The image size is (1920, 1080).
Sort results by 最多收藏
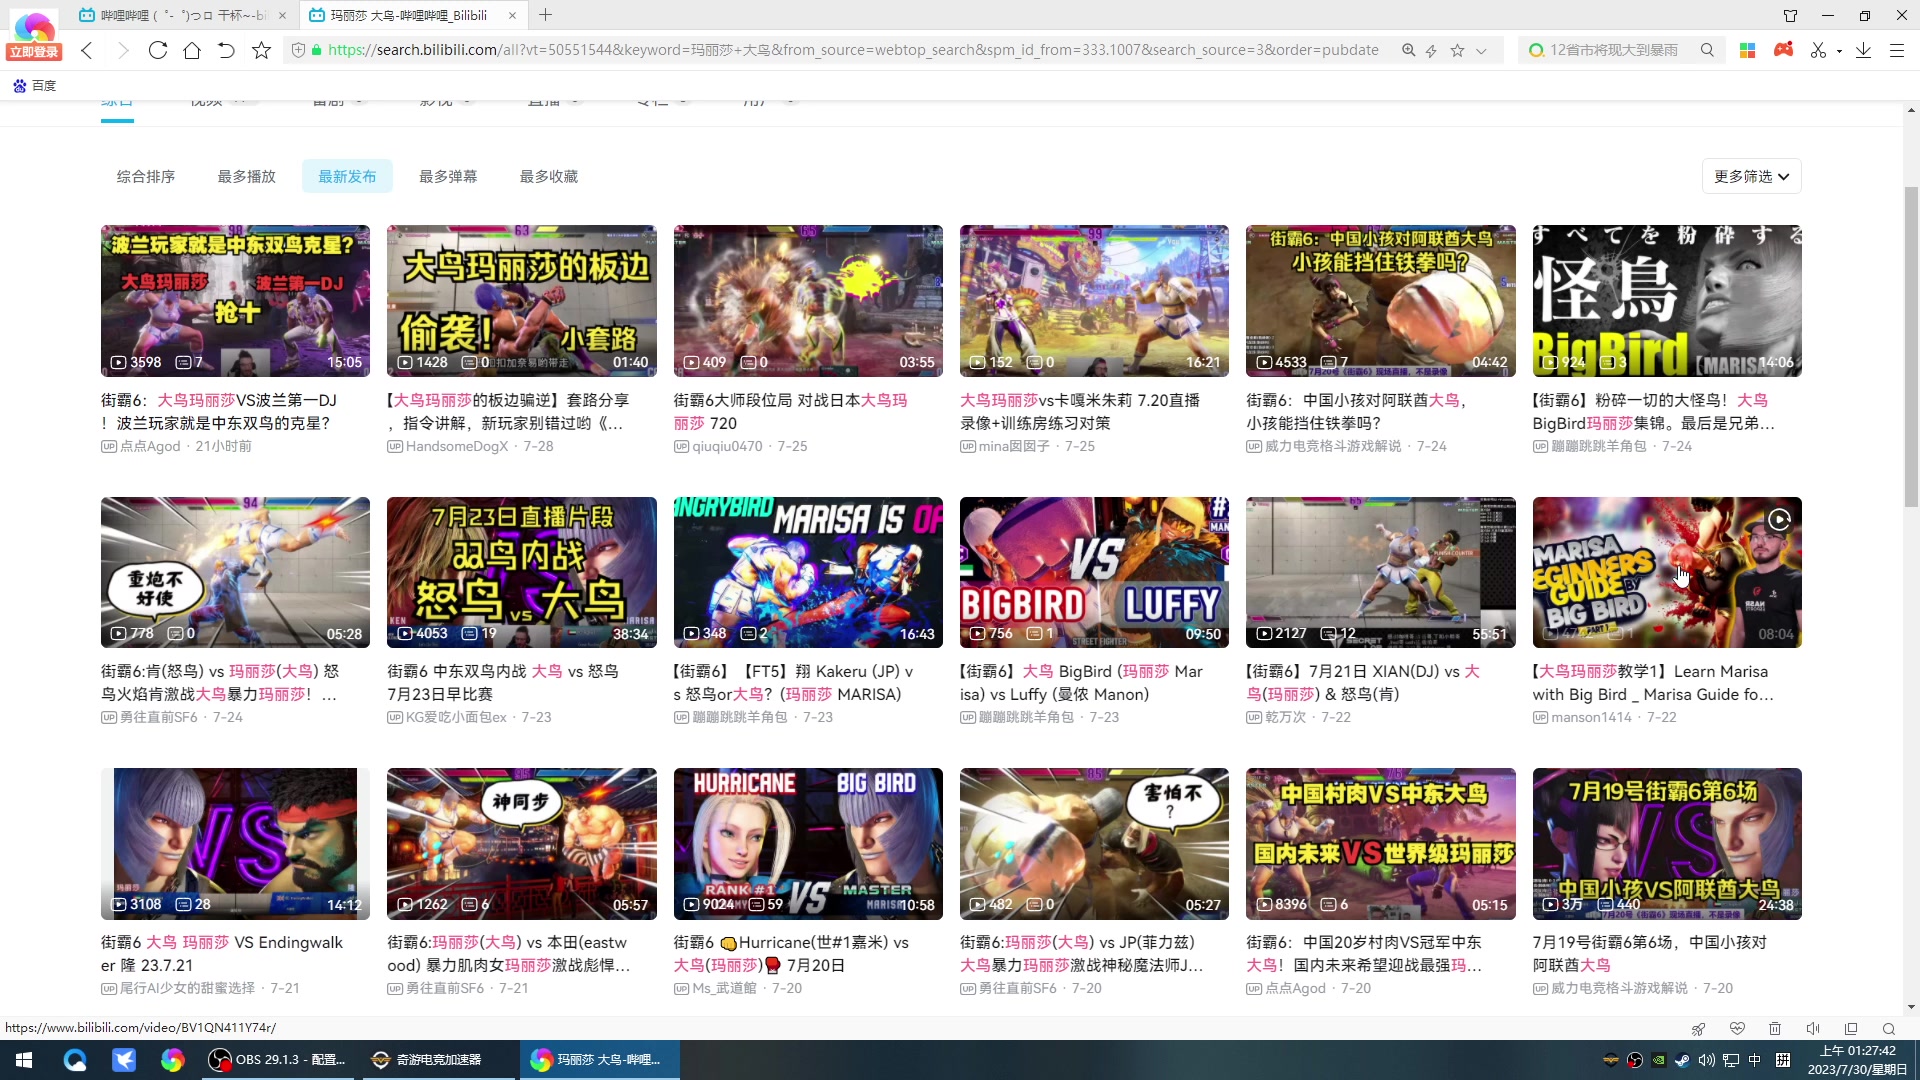tap(548, 176)
